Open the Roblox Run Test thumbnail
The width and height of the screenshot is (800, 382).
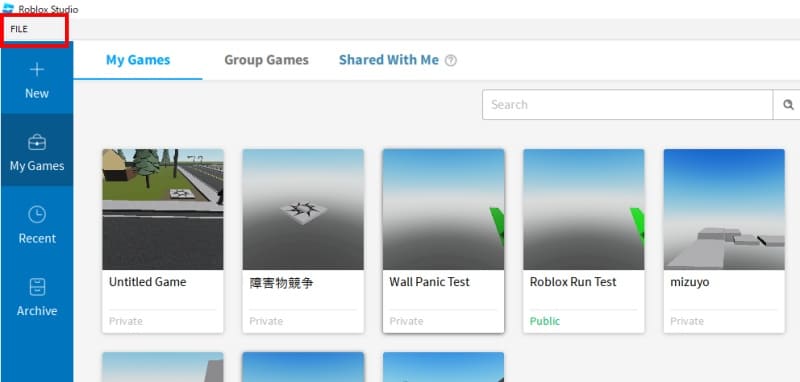tap(584, 209)
